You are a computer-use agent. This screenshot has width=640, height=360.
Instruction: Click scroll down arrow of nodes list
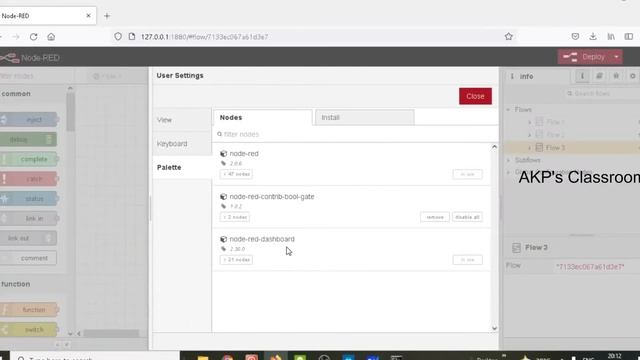pyautogui.click(x=494, y=328)
